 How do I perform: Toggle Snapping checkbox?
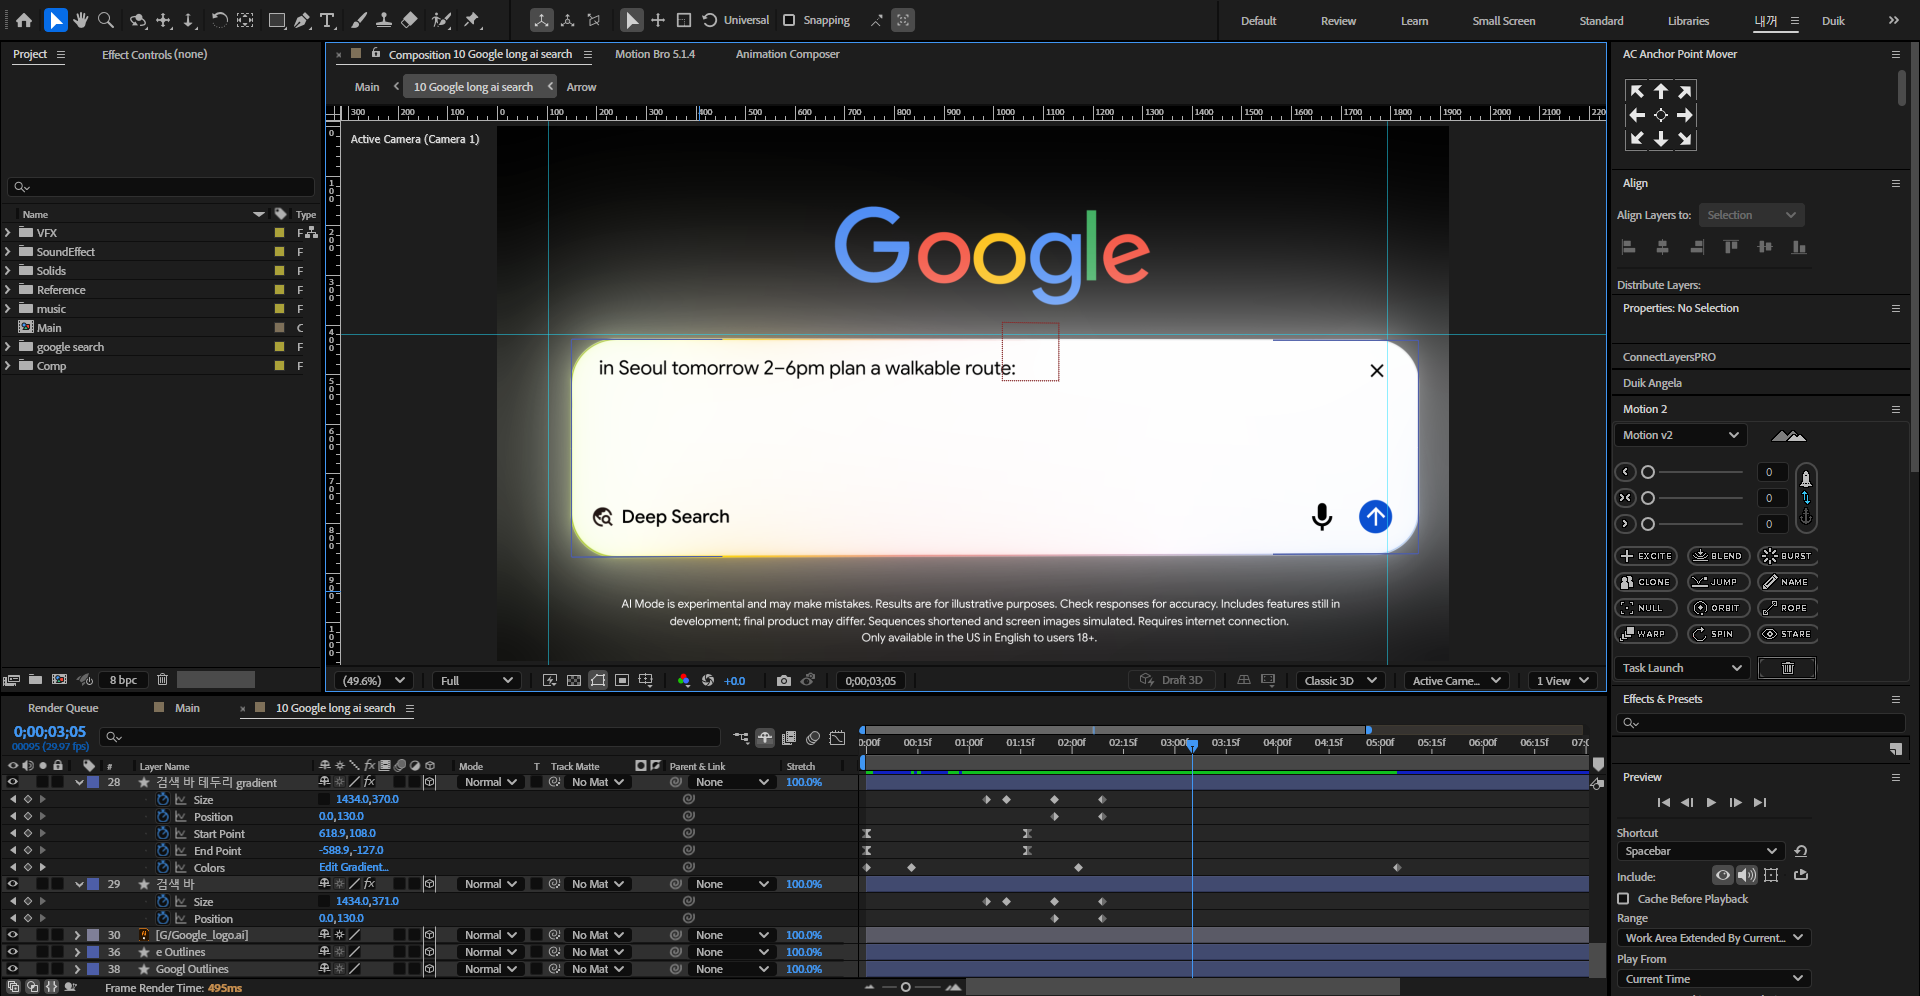(789, 20)
